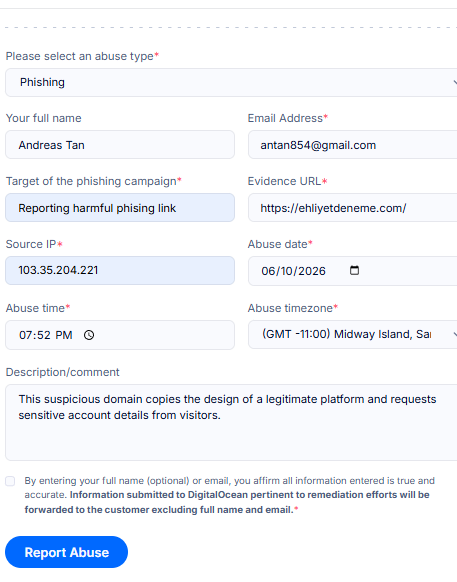Select the day segment 10 in Abuse date
The height and width of the screenshot is (582, 457).
pos(286,271)
